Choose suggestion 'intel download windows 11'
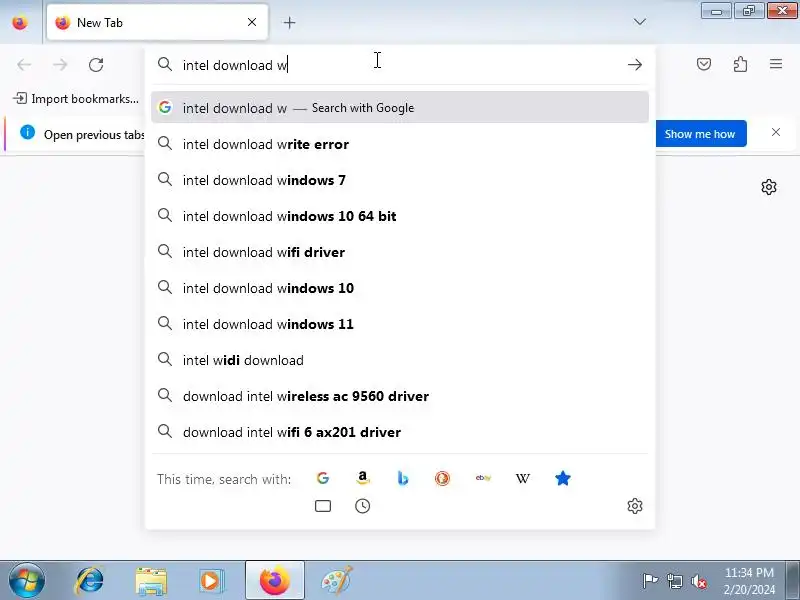This screenshot has width=800, height=600. pos(399,324)
